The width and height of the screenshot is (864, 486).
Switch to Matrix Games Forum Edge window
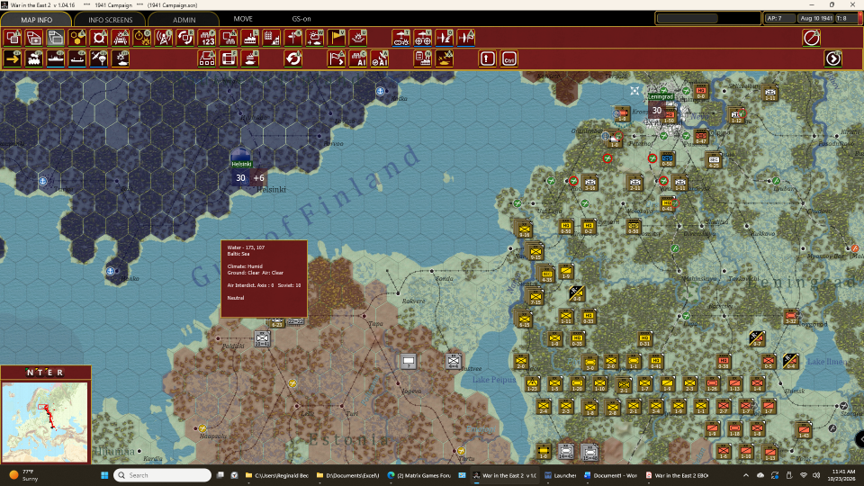(419, 475)
